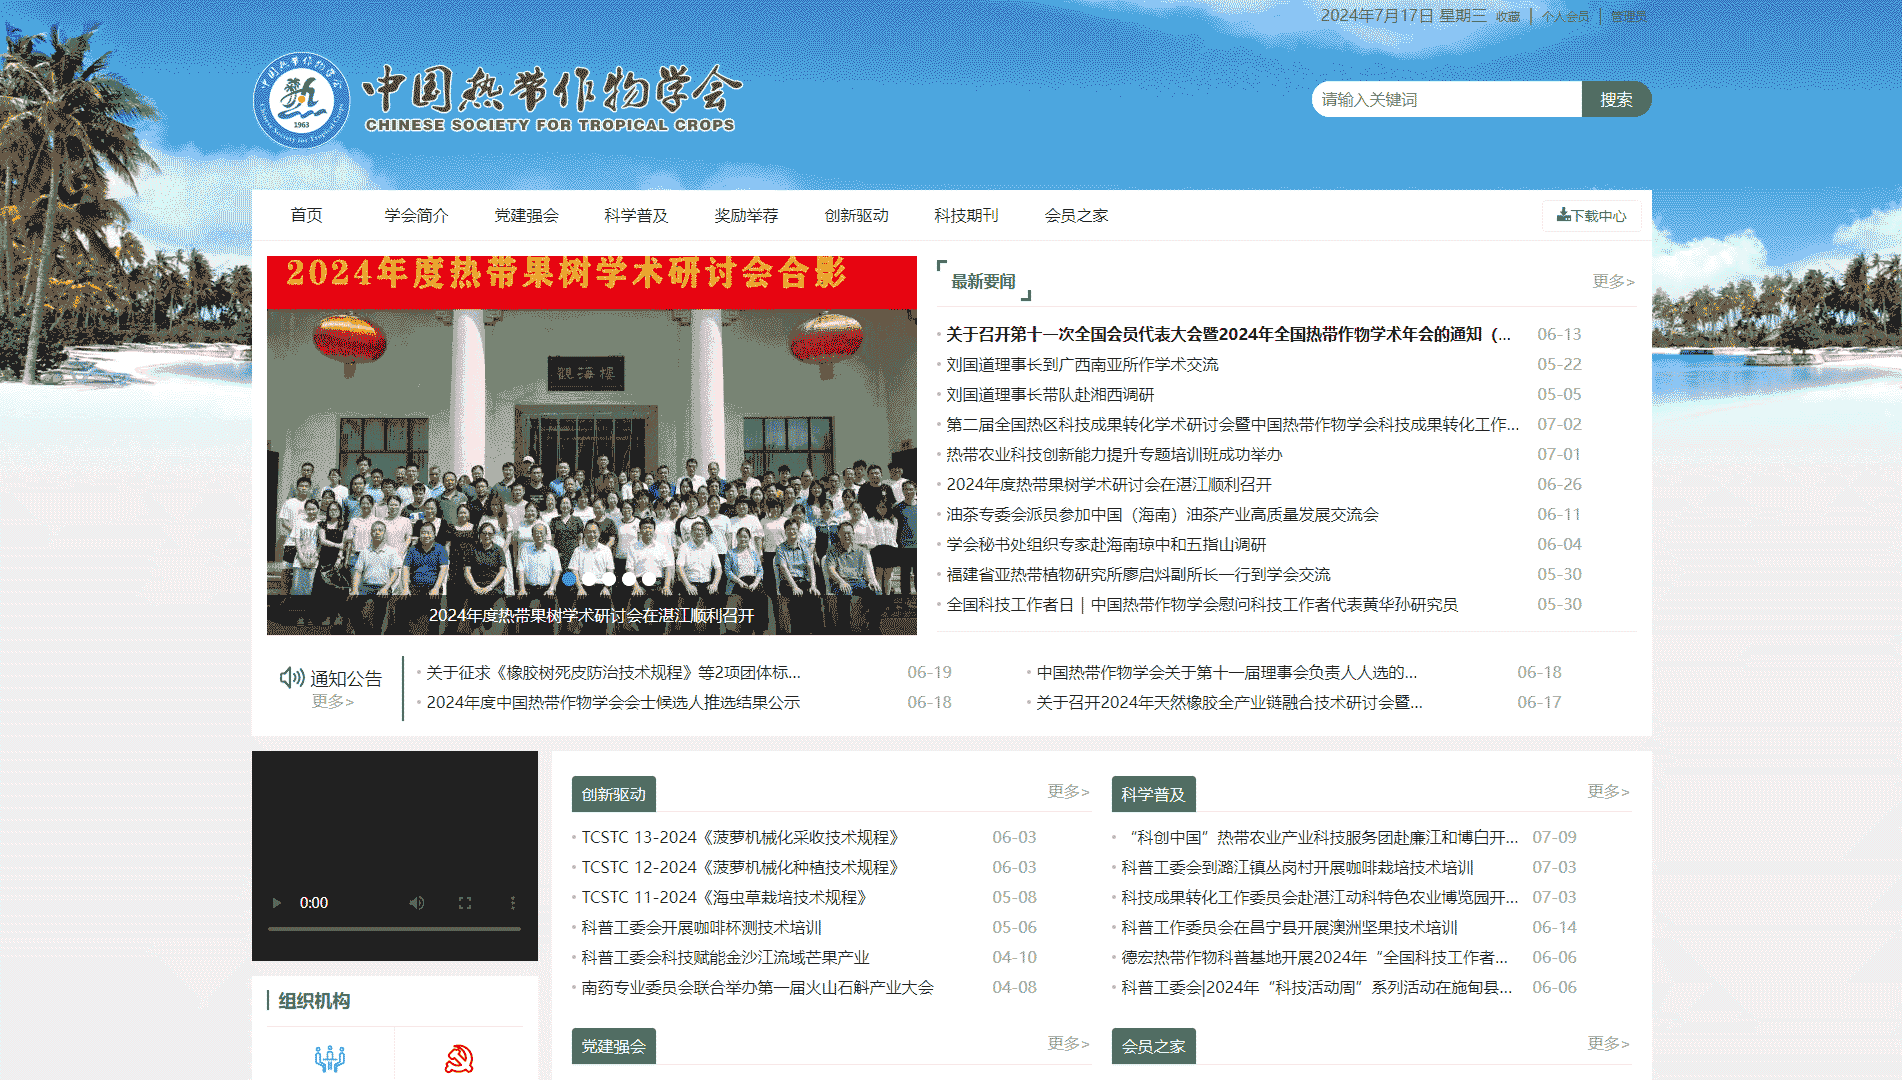Select the 党建强会 section tab
Image resolution: width=1902 pixels, height=1080 pixels.
tap(614, 1046)
